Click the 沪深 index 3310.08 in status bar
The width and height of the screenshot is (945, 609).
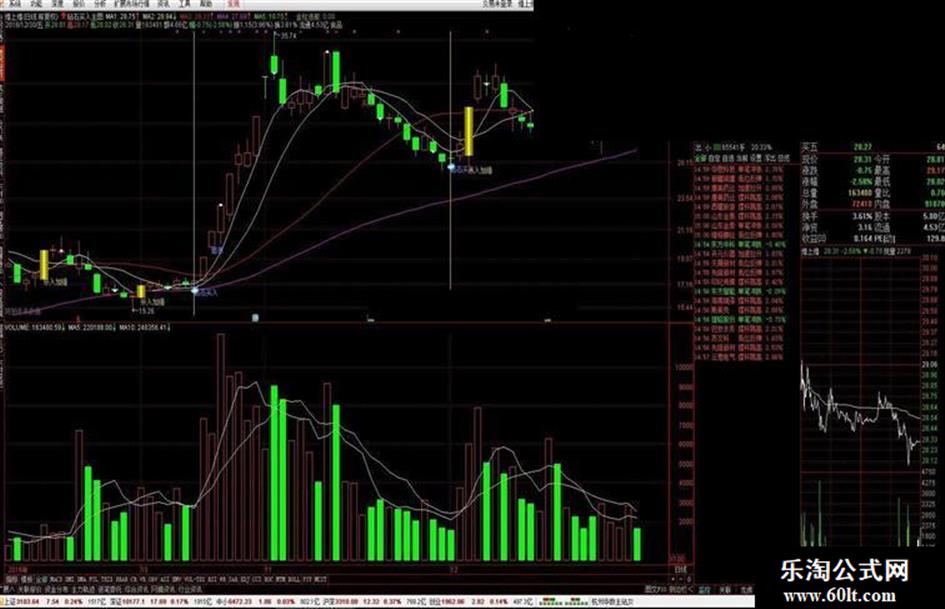click(x=341, y=601)
